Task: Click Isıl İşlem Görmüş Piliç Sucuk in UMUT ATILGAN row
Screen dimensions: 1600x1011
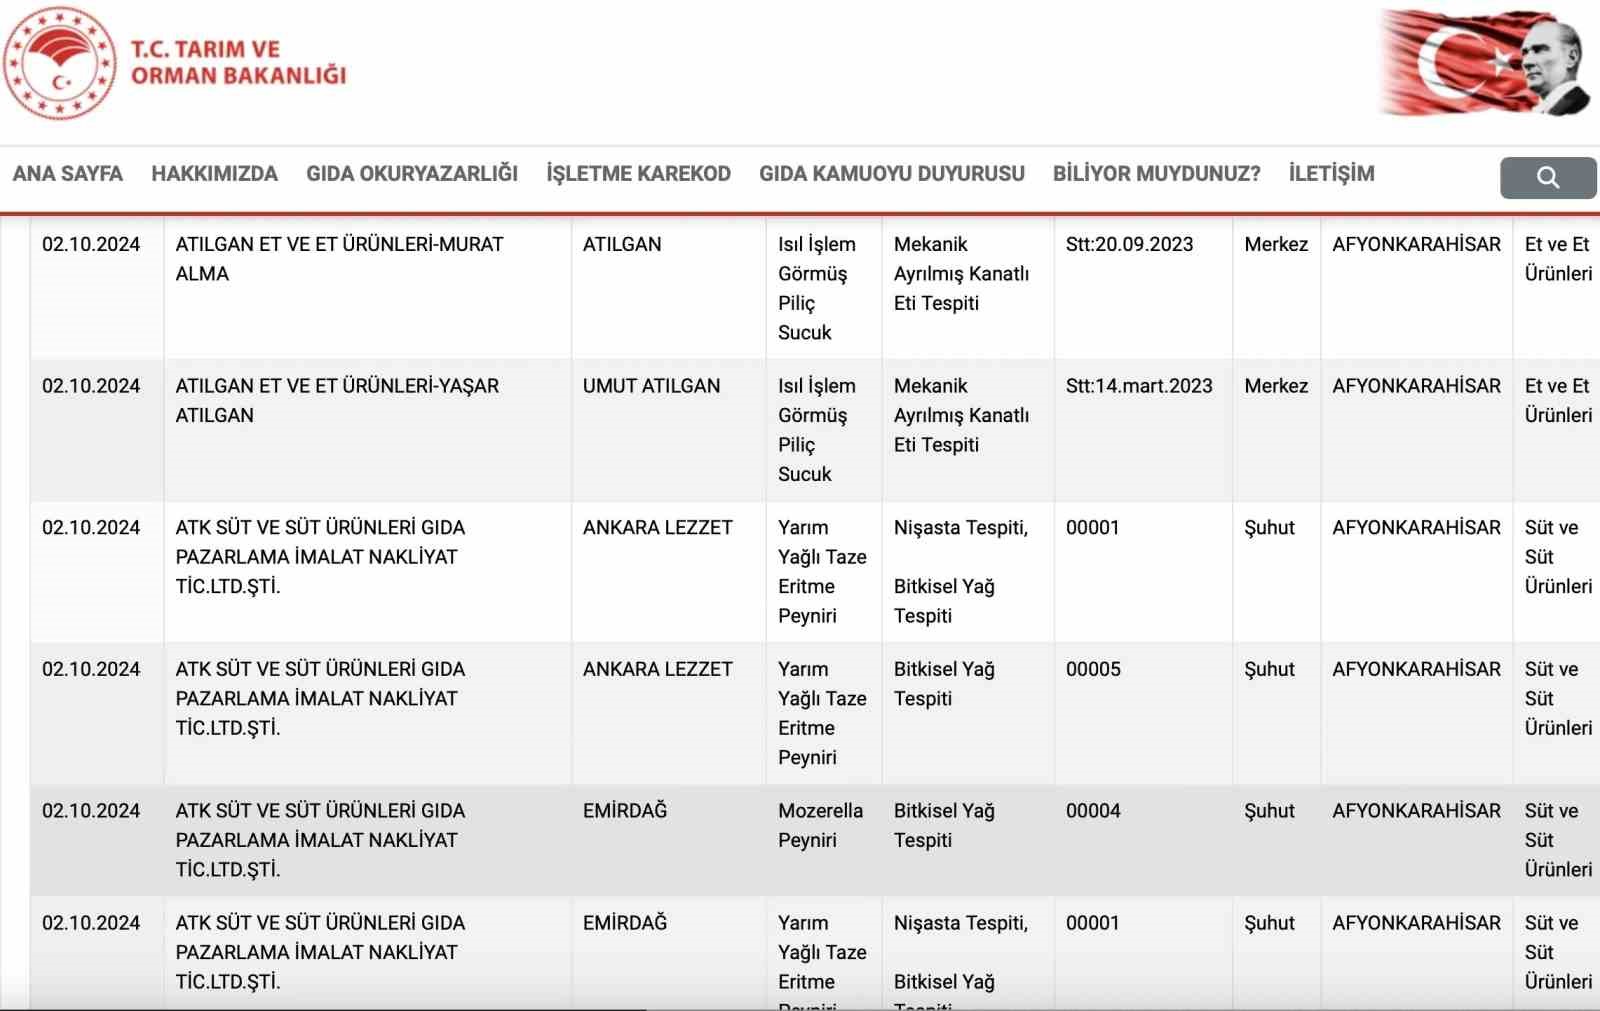Action: 817,430
